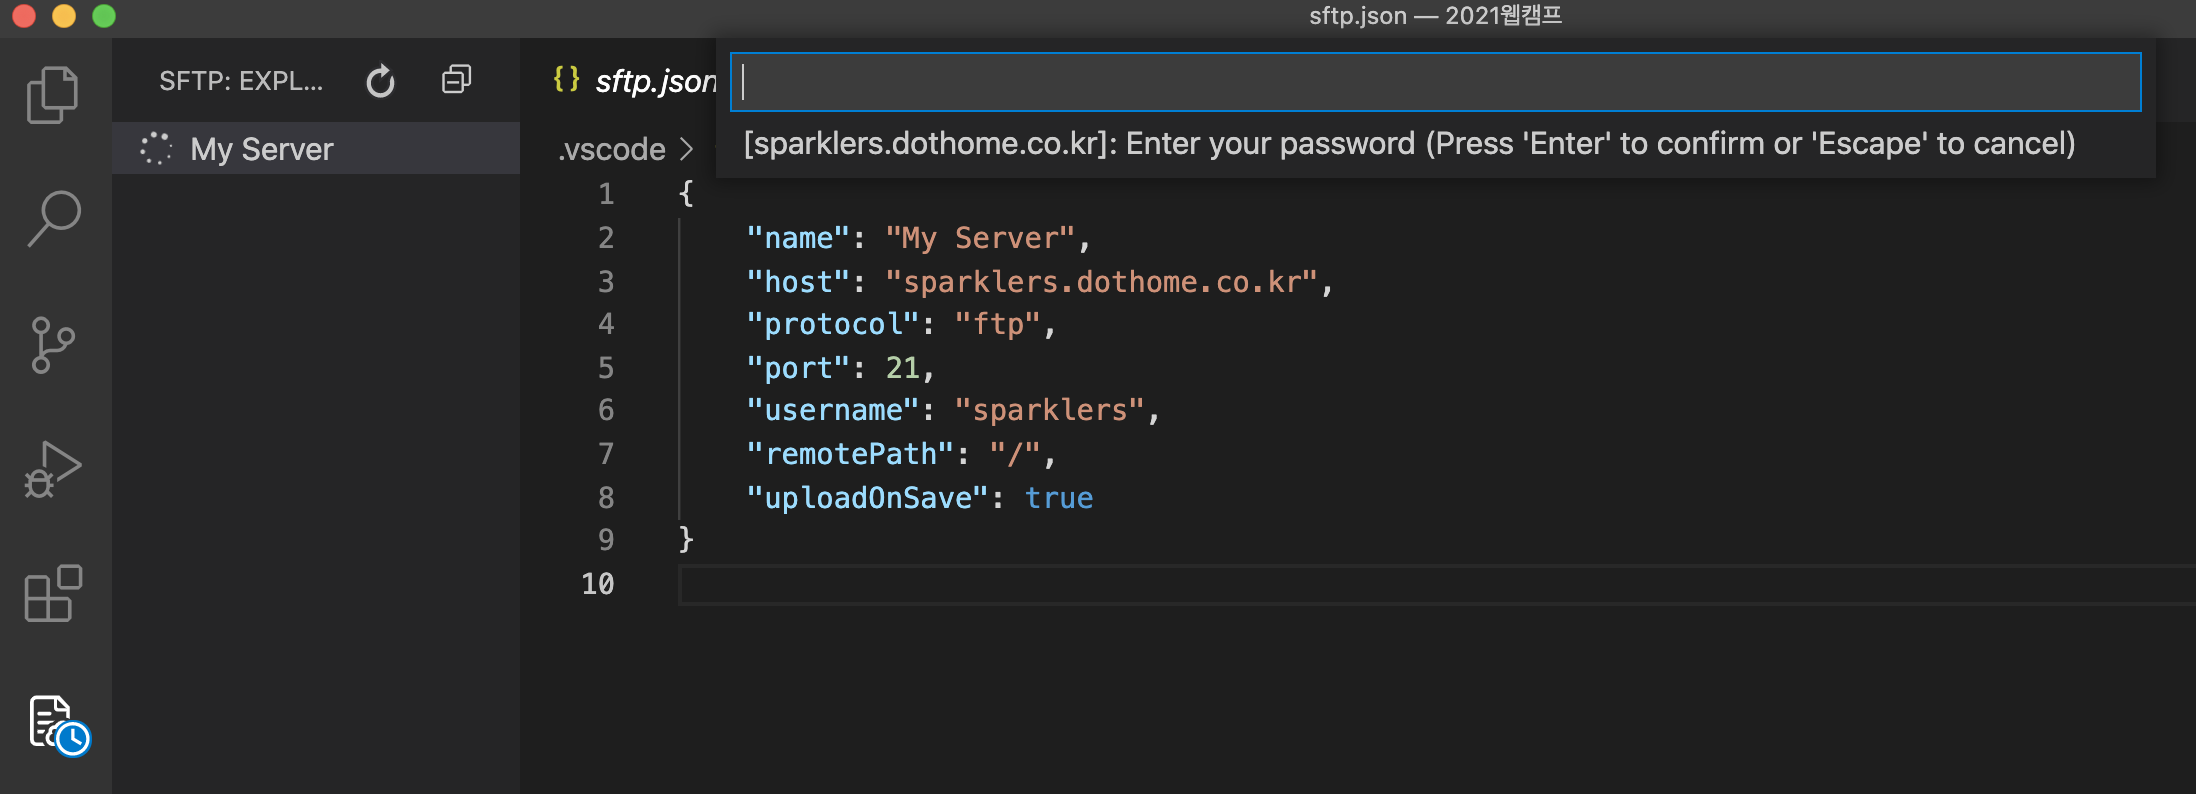Click the "host" key in editor
This screenshot has height=794, width=2196.
tap(798, 282)
